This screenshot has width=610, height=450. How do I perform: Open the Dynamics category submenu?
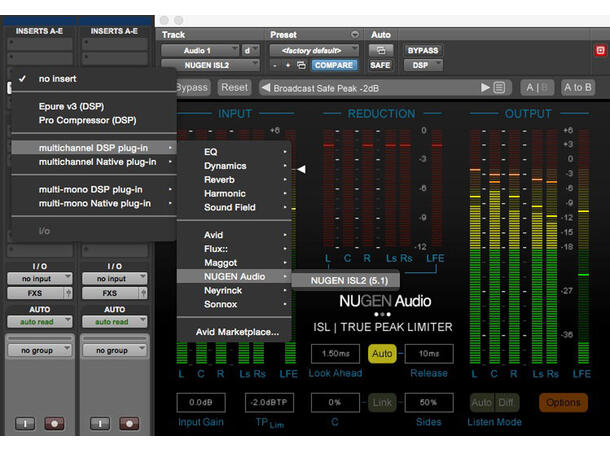[x=234, y=166]
